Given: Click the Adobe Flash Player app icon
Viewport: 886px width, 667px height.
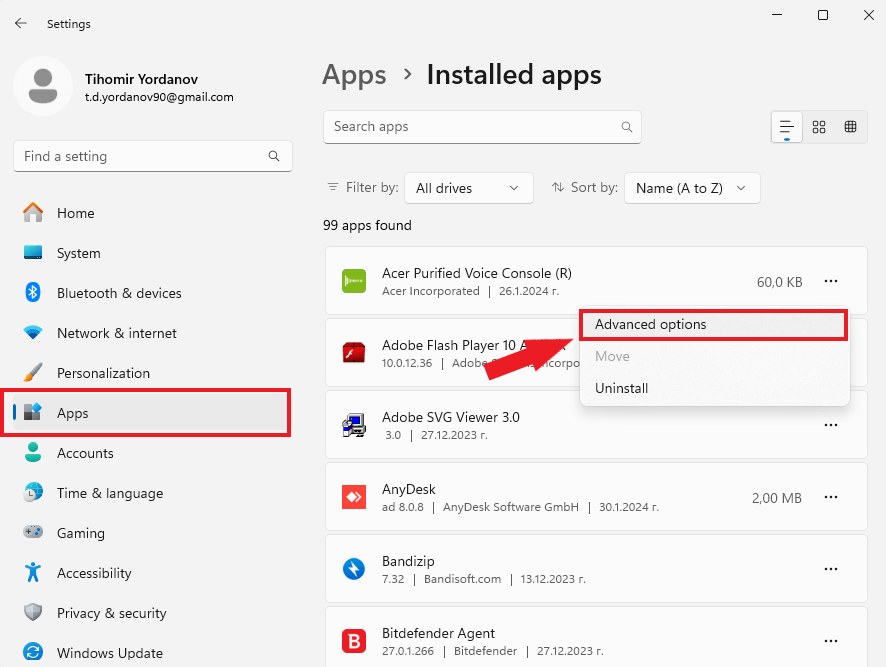Looking at the screenshot, I should [354, 353].
